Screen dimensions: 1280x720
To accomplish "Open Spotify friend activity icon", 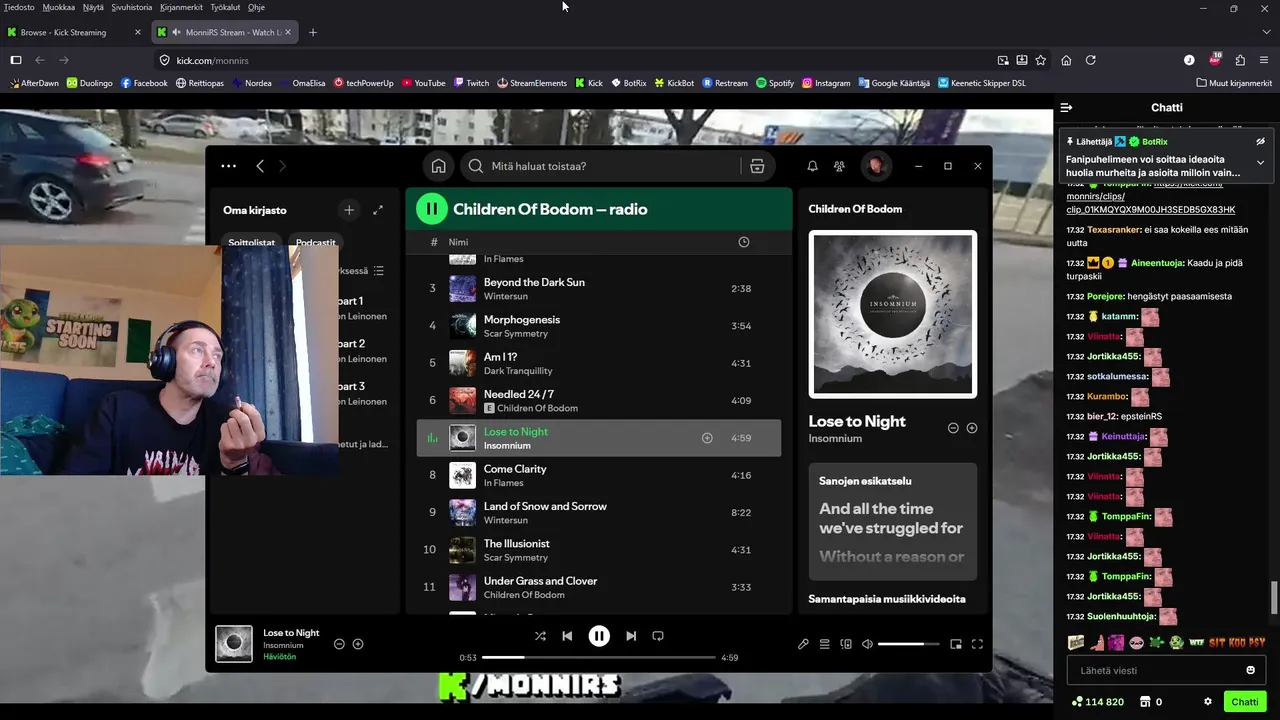I will coord(839,166).
